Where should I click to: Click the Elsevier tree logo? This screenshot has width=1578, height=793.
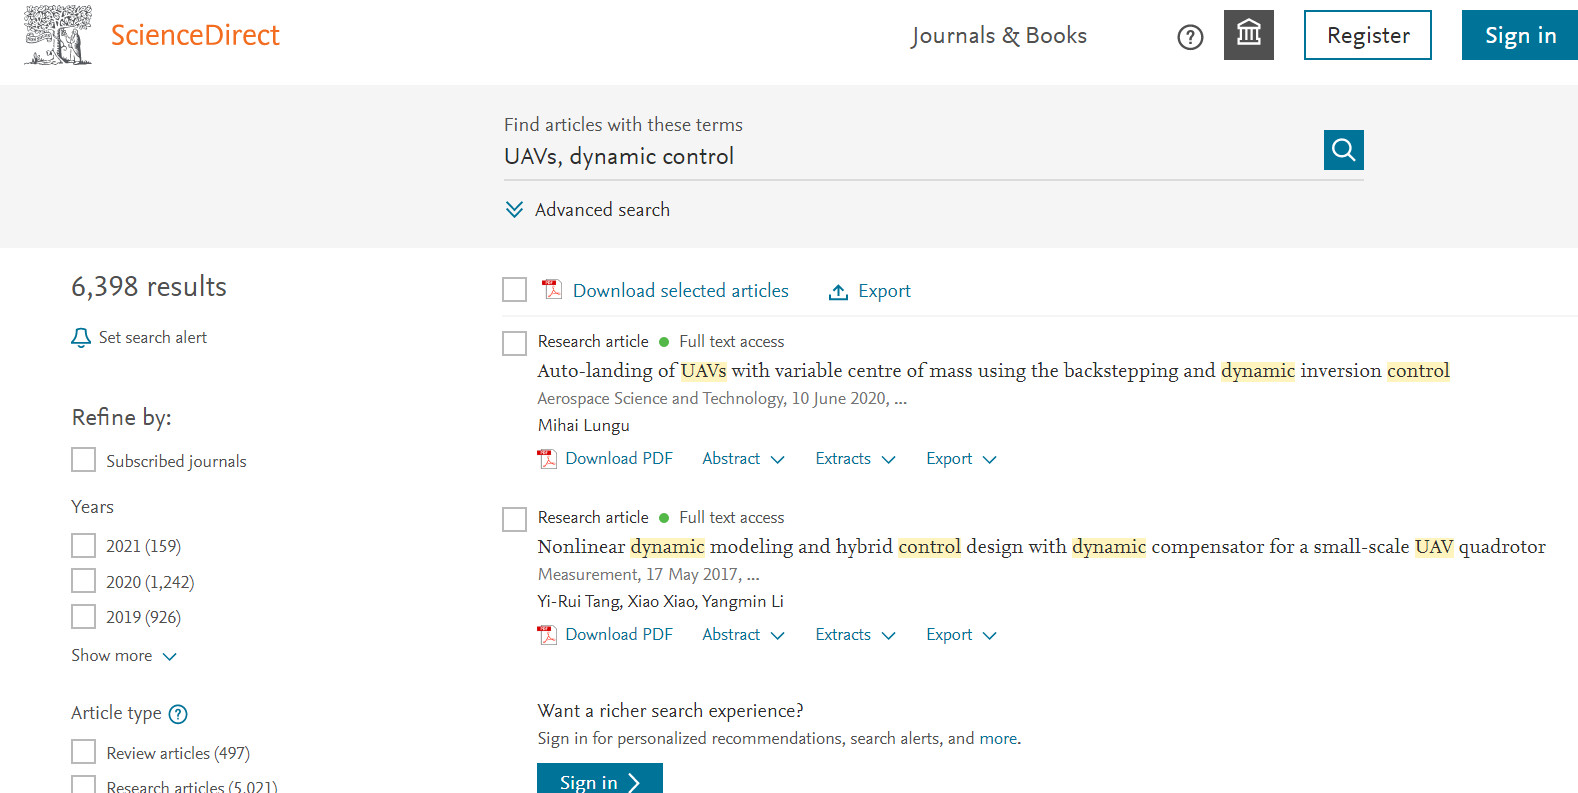click(x=58, y=35)
